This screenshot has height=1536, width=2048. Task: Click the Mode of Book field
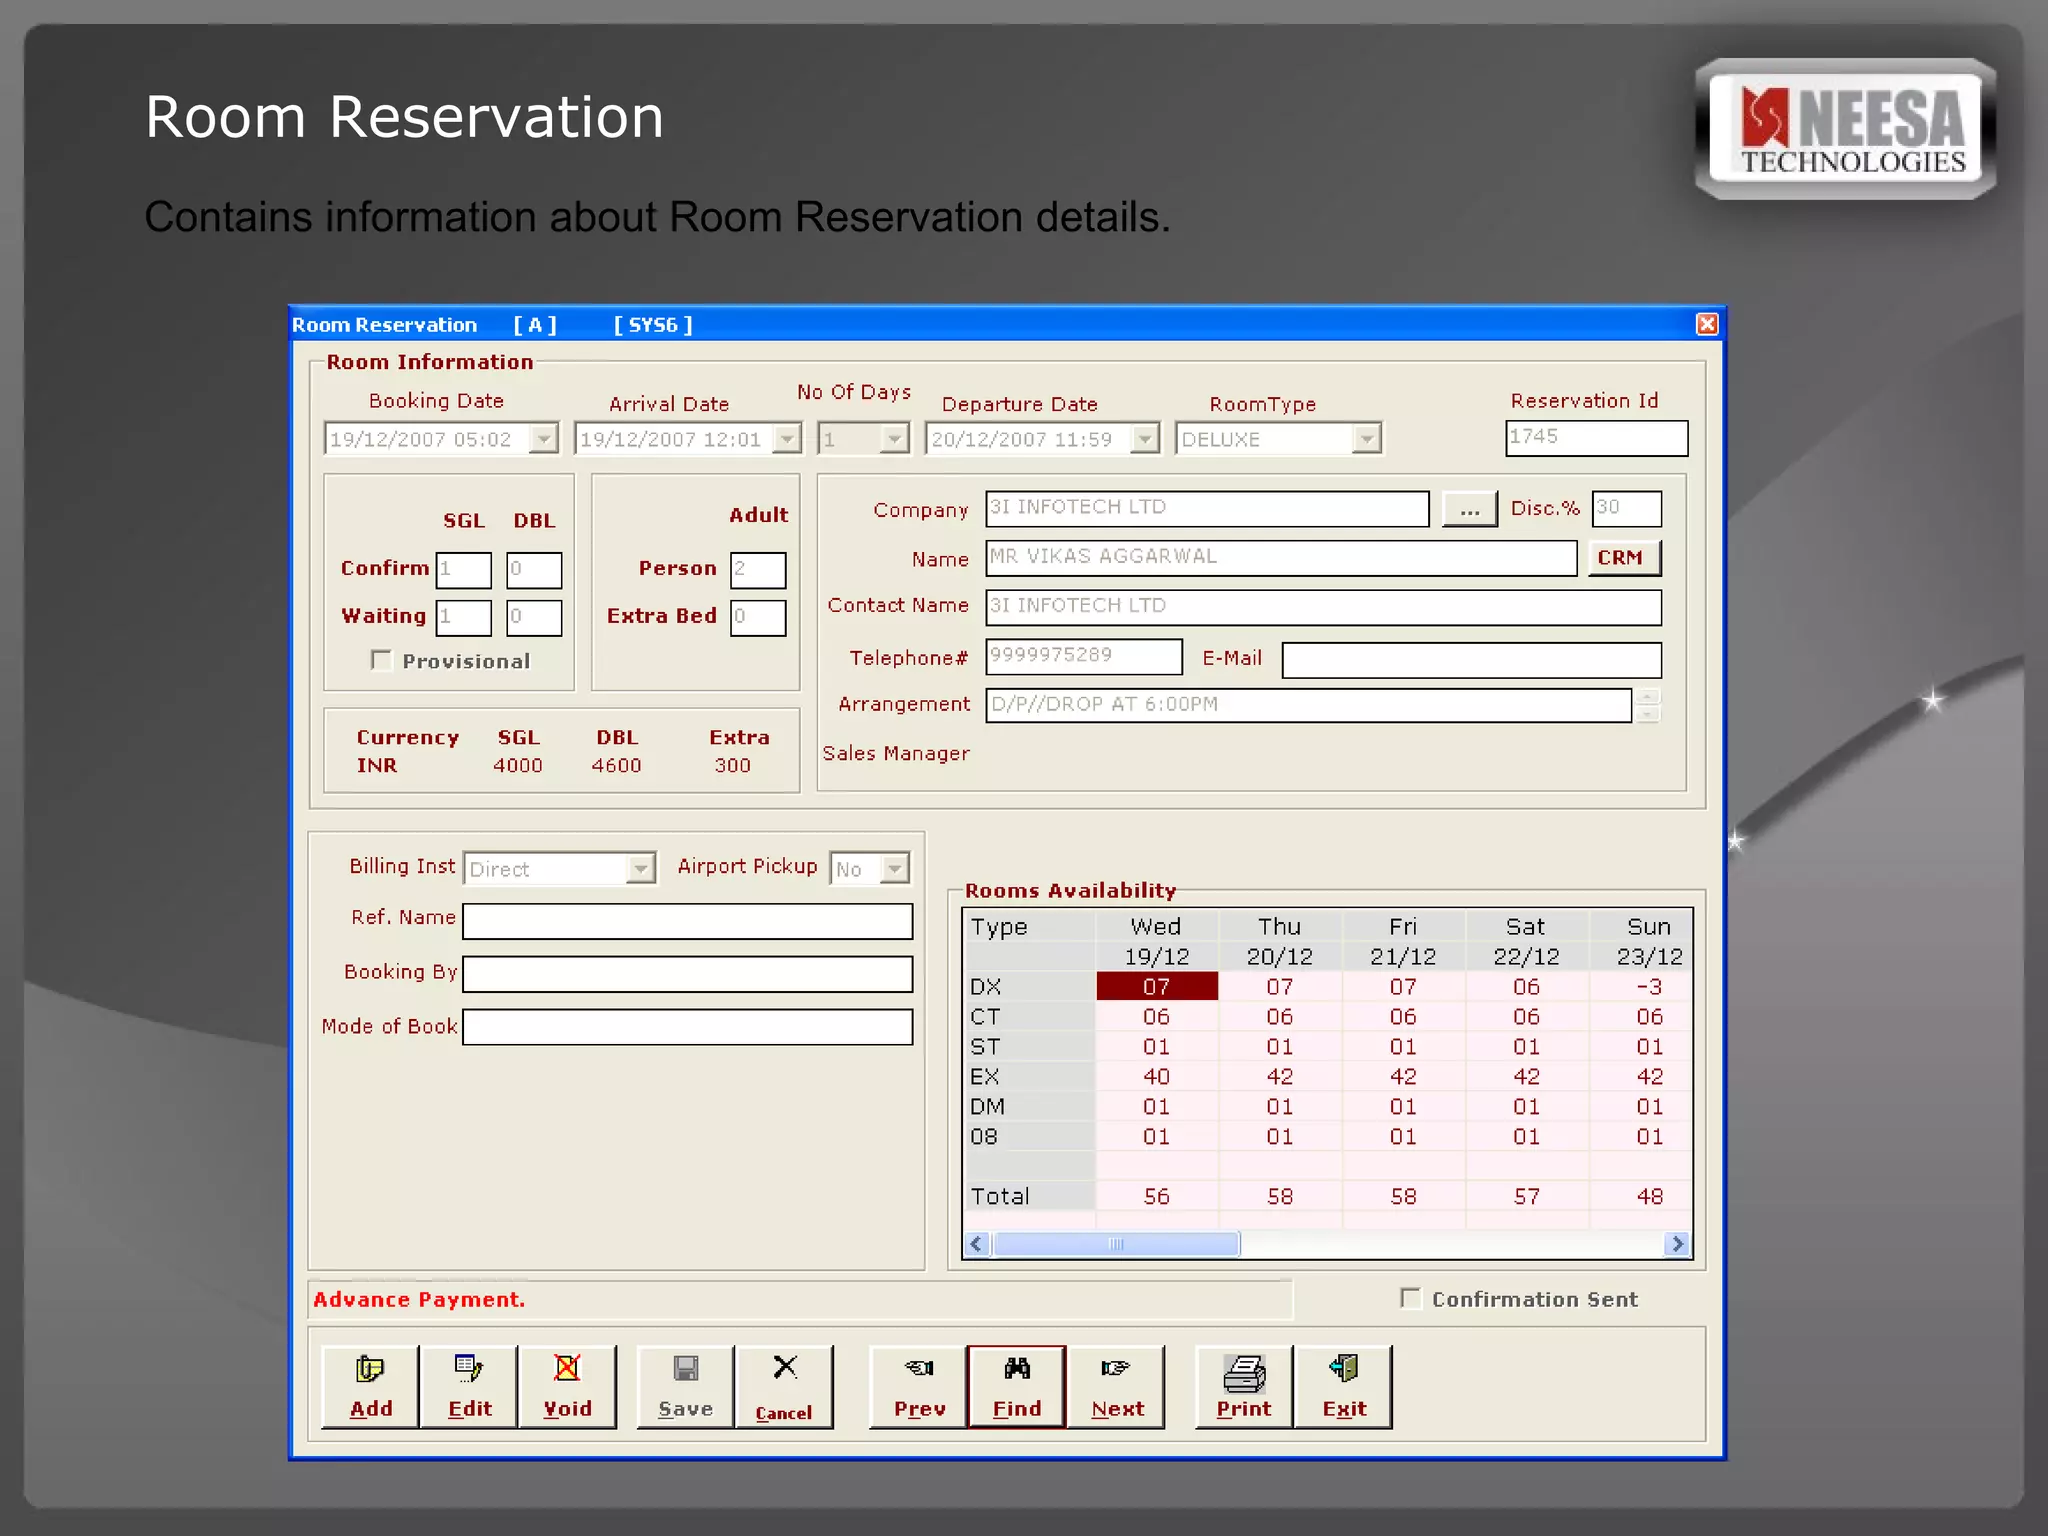point(688,1027)
